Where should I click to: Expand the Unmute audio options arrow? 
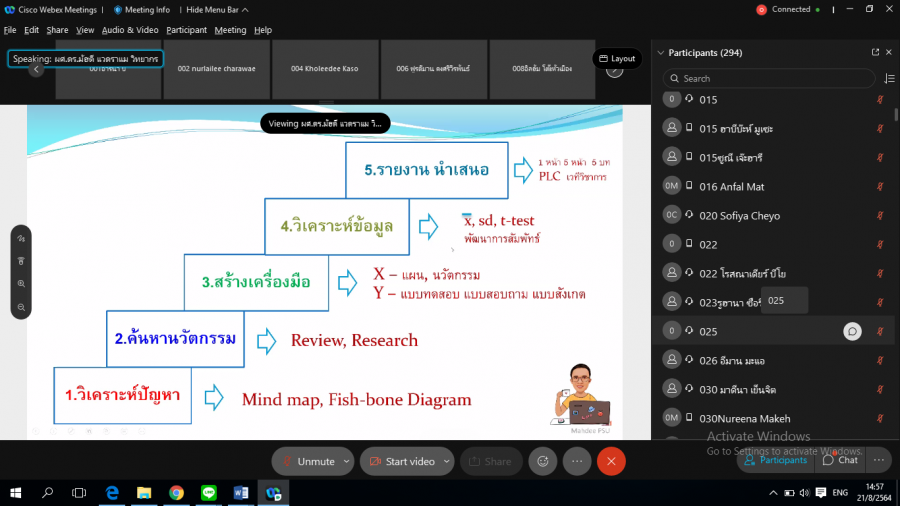347,461
